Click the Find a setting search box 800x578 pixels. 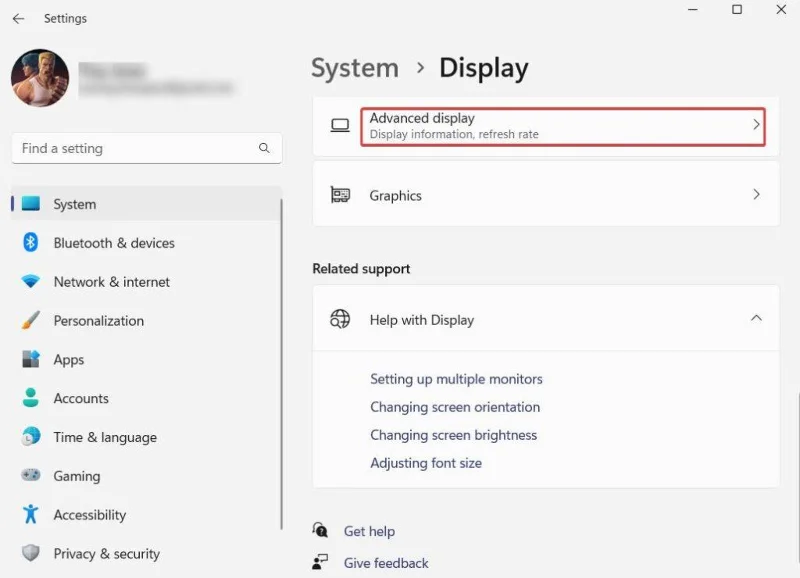click(x=146, y=148)
